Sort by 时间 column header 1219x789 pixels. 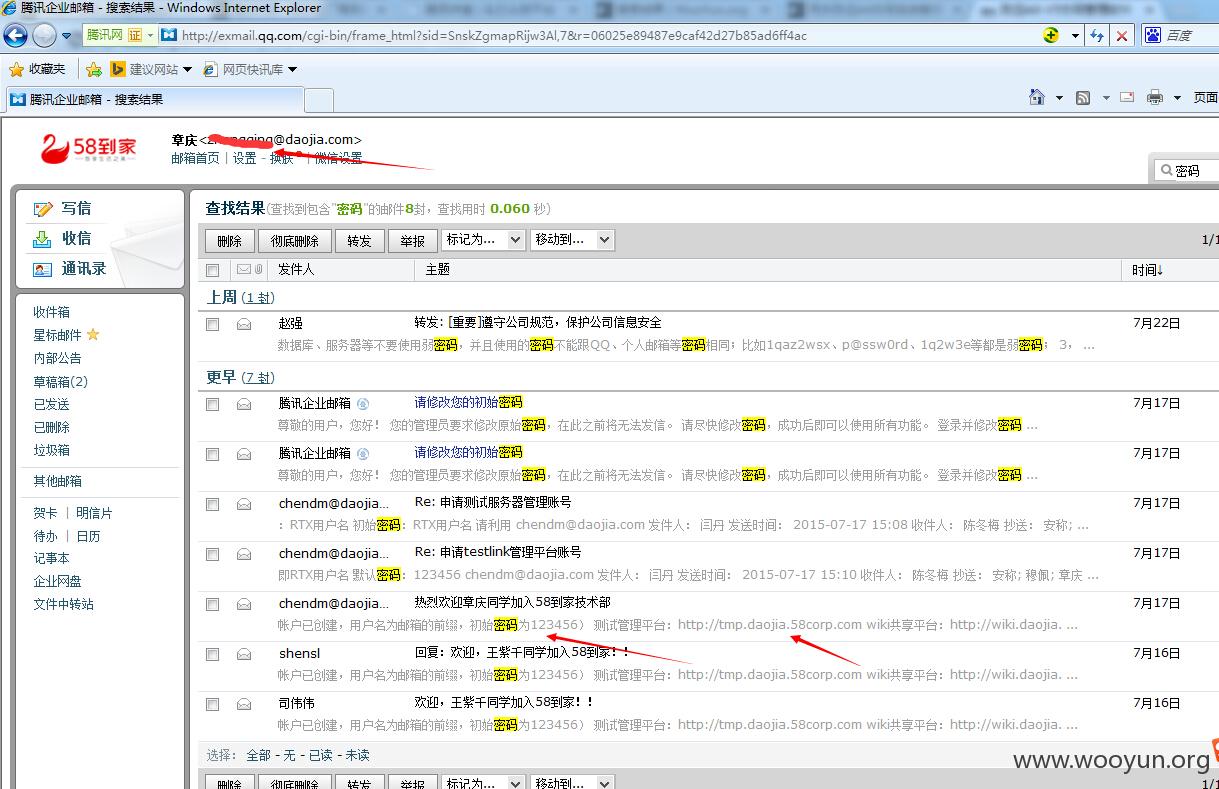coord(1147,270)
